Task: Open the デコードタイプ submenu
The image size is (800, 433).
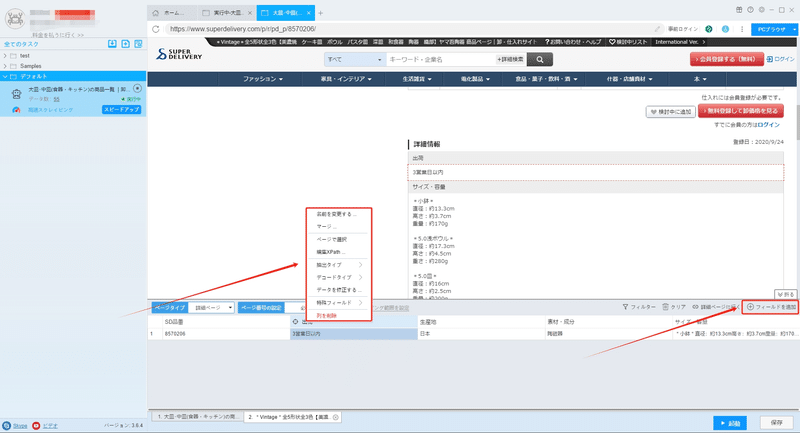Action: click(x=339, y=277)
